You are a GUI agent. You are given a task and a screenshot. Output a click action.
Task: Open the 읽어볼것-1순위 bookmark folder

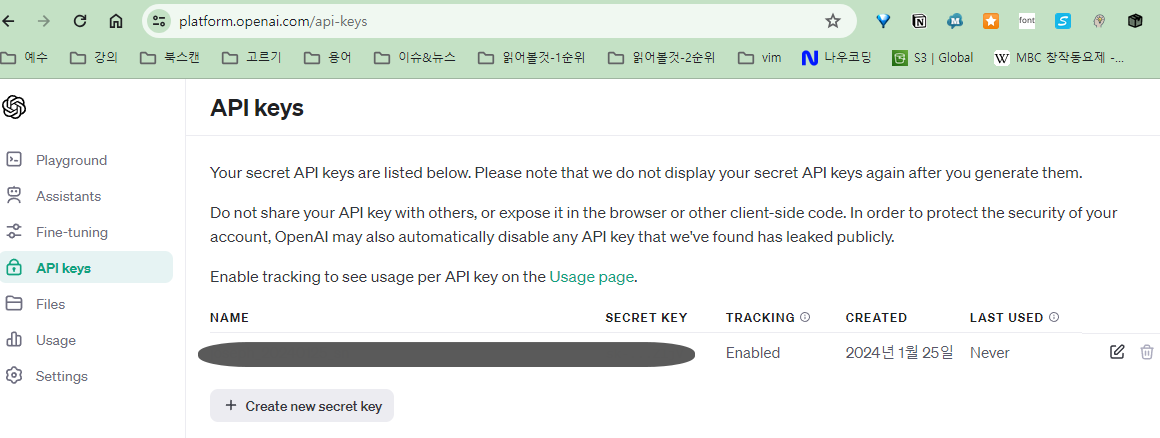(x=531, y=58)
